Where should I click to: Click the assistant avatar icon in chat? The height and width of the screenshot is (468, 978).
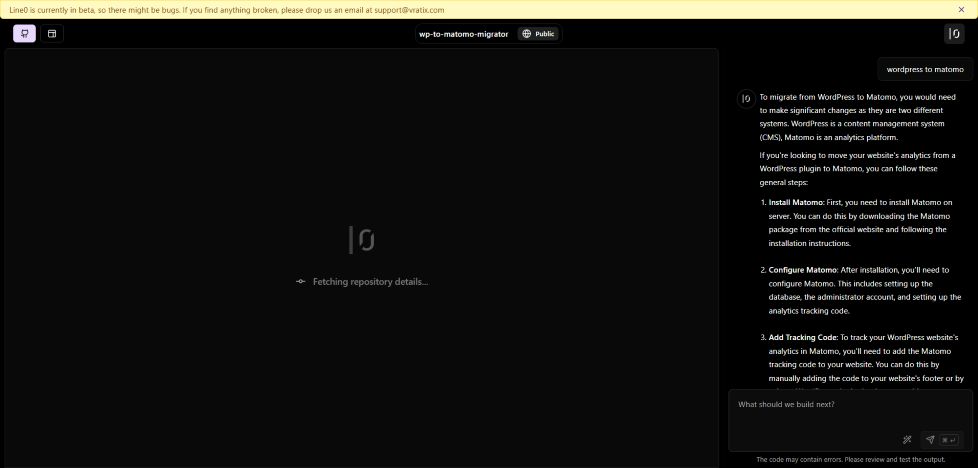(x=746, y=99)
